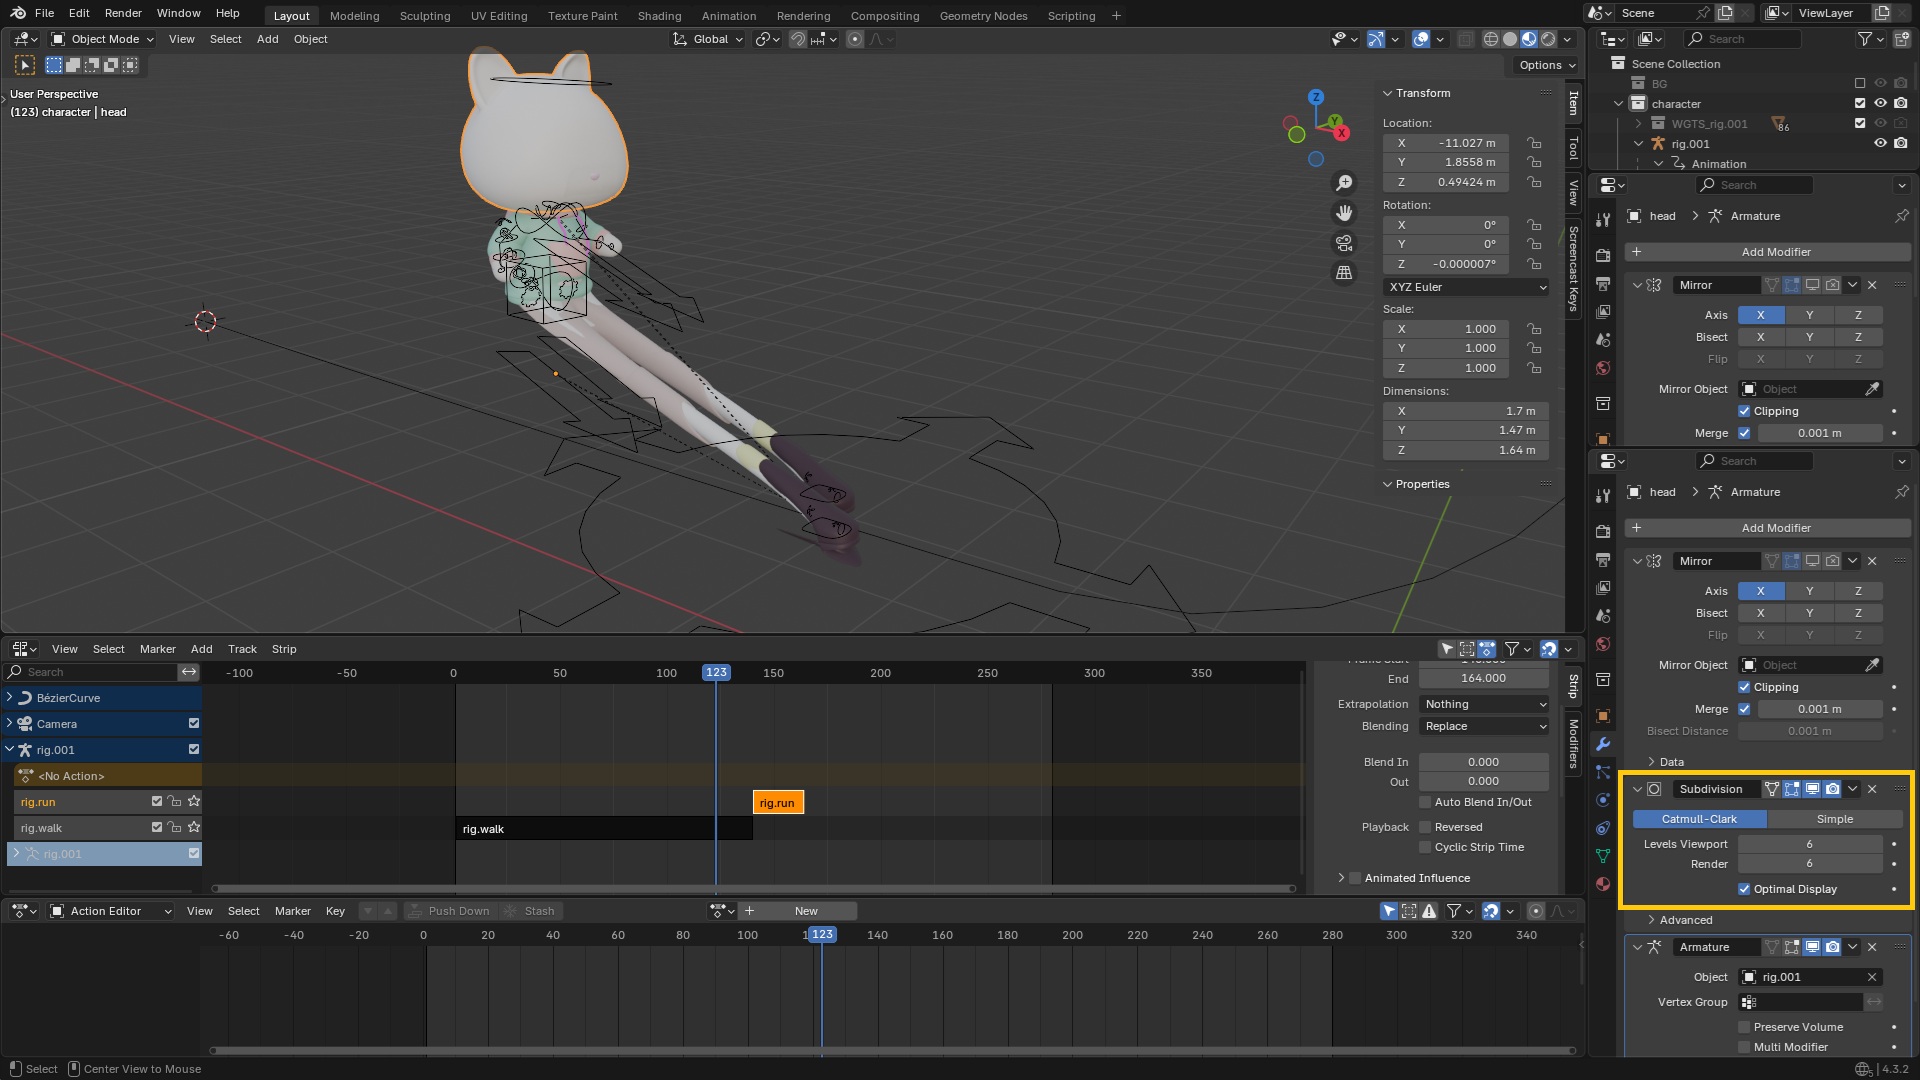
Task: Open the Global transform orientation dropdown
Action: pos(709,39)
